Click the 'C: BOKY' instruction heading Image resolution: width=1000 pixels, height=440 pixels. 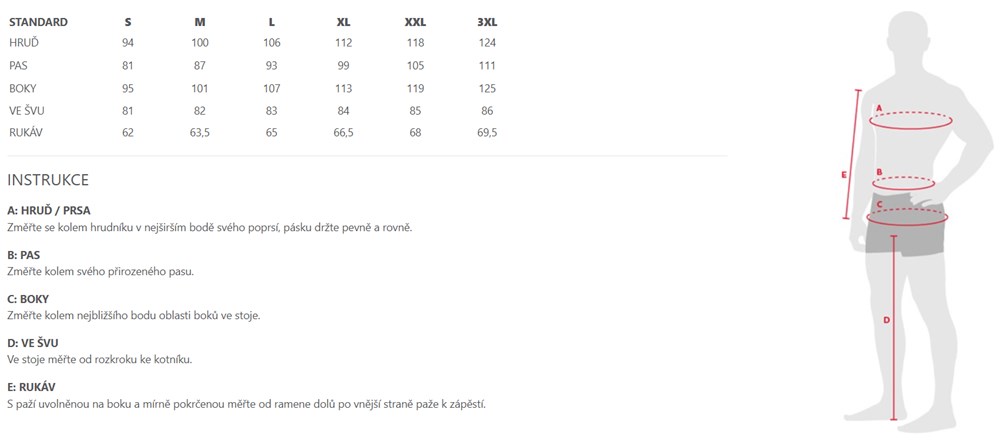pos(28,299)
